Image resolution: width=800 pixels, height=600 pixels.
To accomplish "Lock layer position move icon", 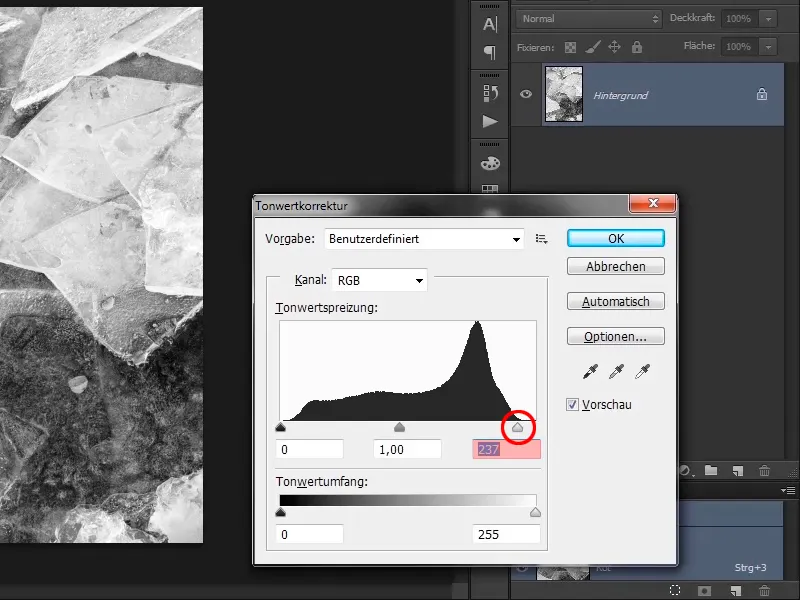I will pos(614,47).
